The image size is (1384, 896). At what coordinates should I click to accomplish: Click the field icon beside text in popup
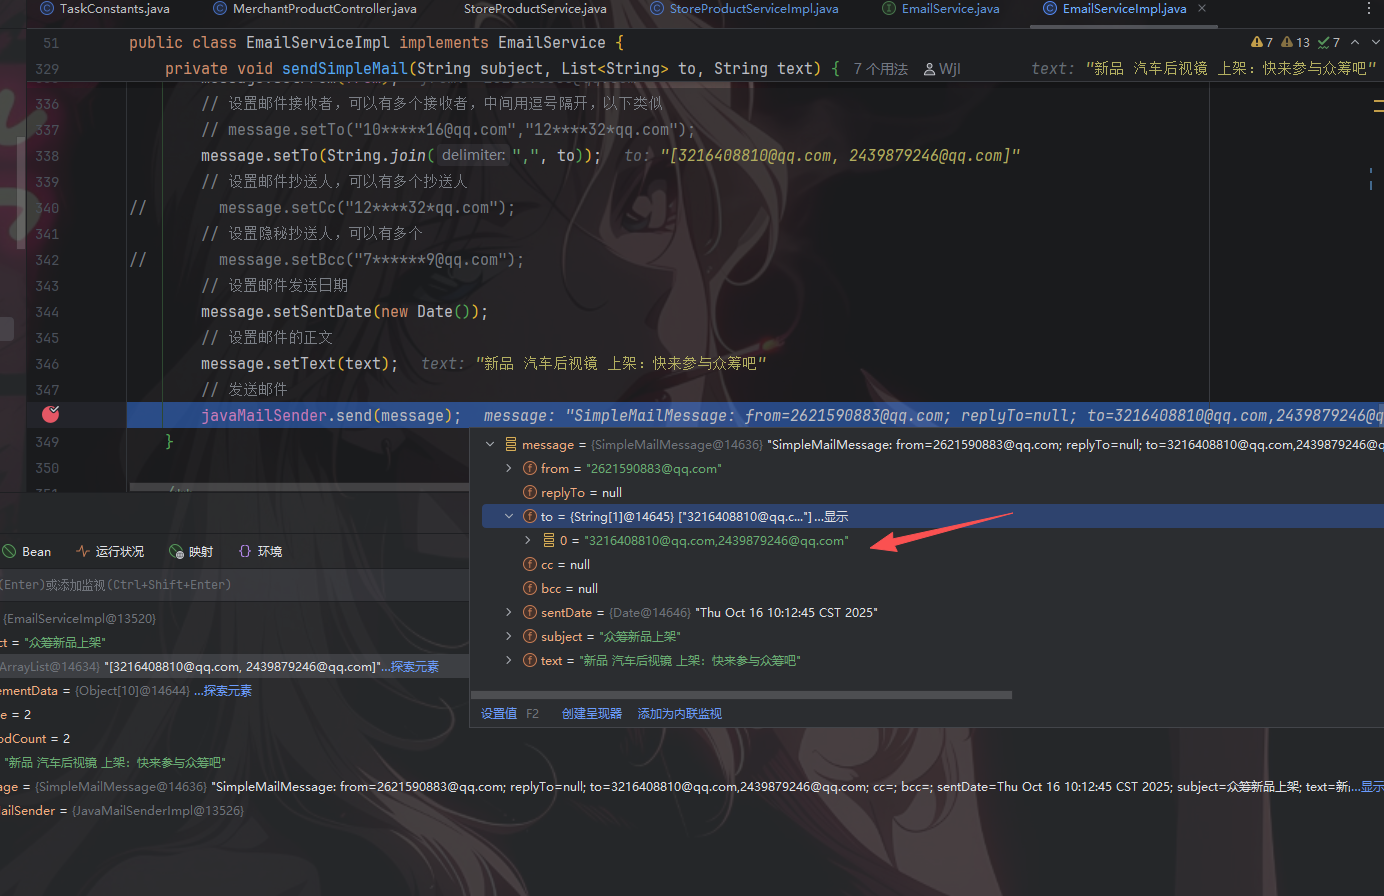pyautogui.click(x=530, y=660)
